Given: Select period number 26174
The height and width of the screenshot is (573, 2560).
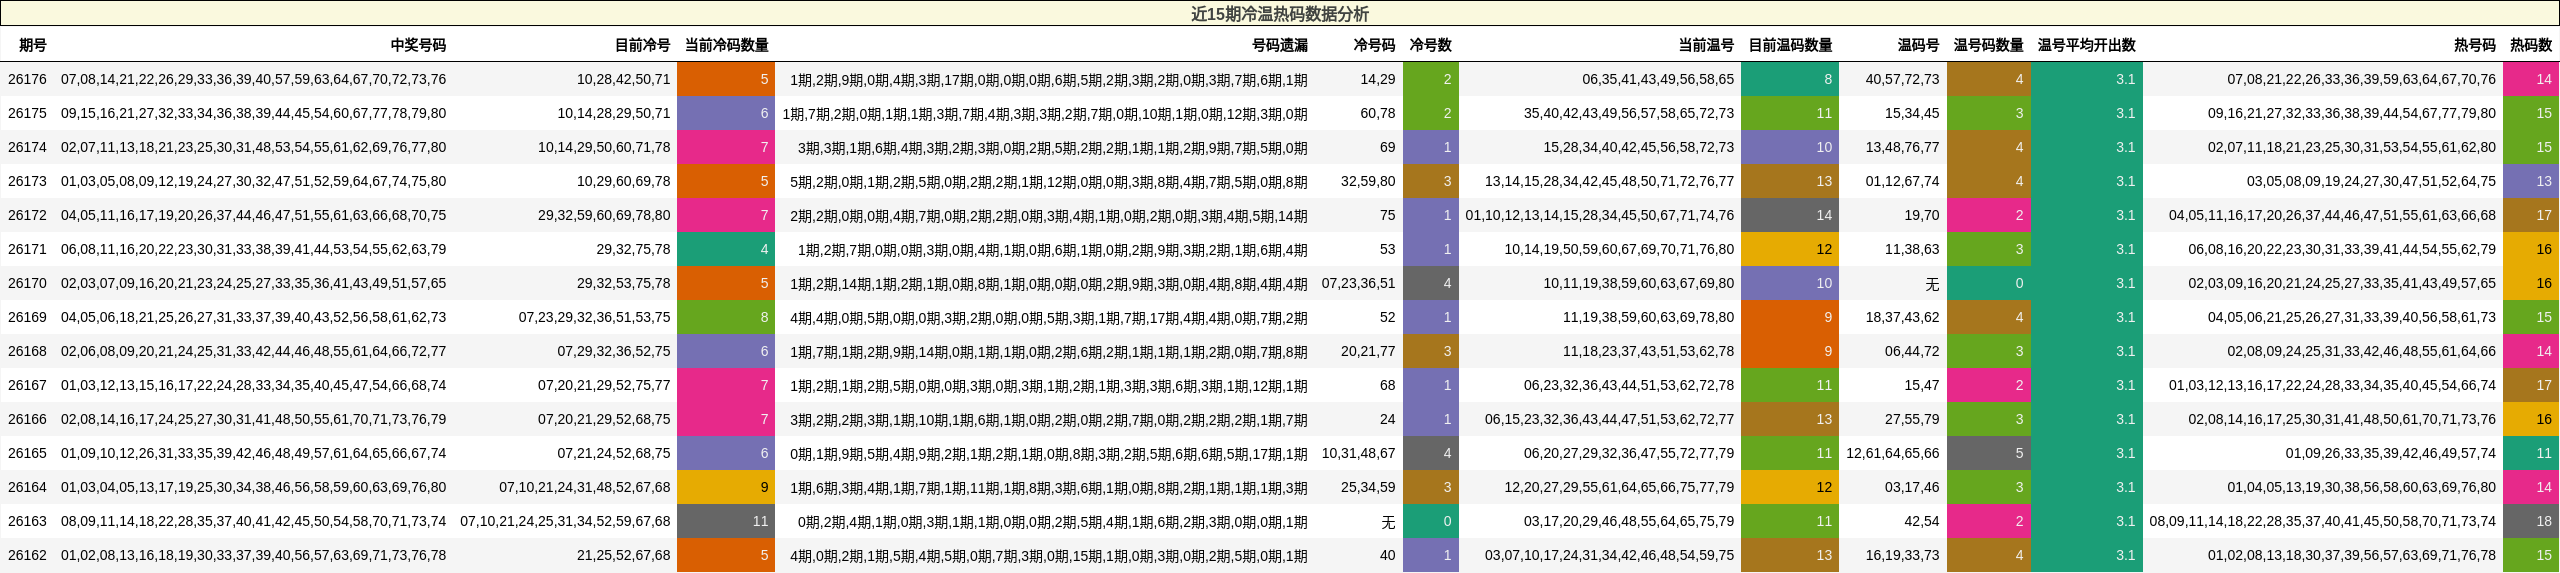Looking at the screenshot, I should click(x=27, y=147).
